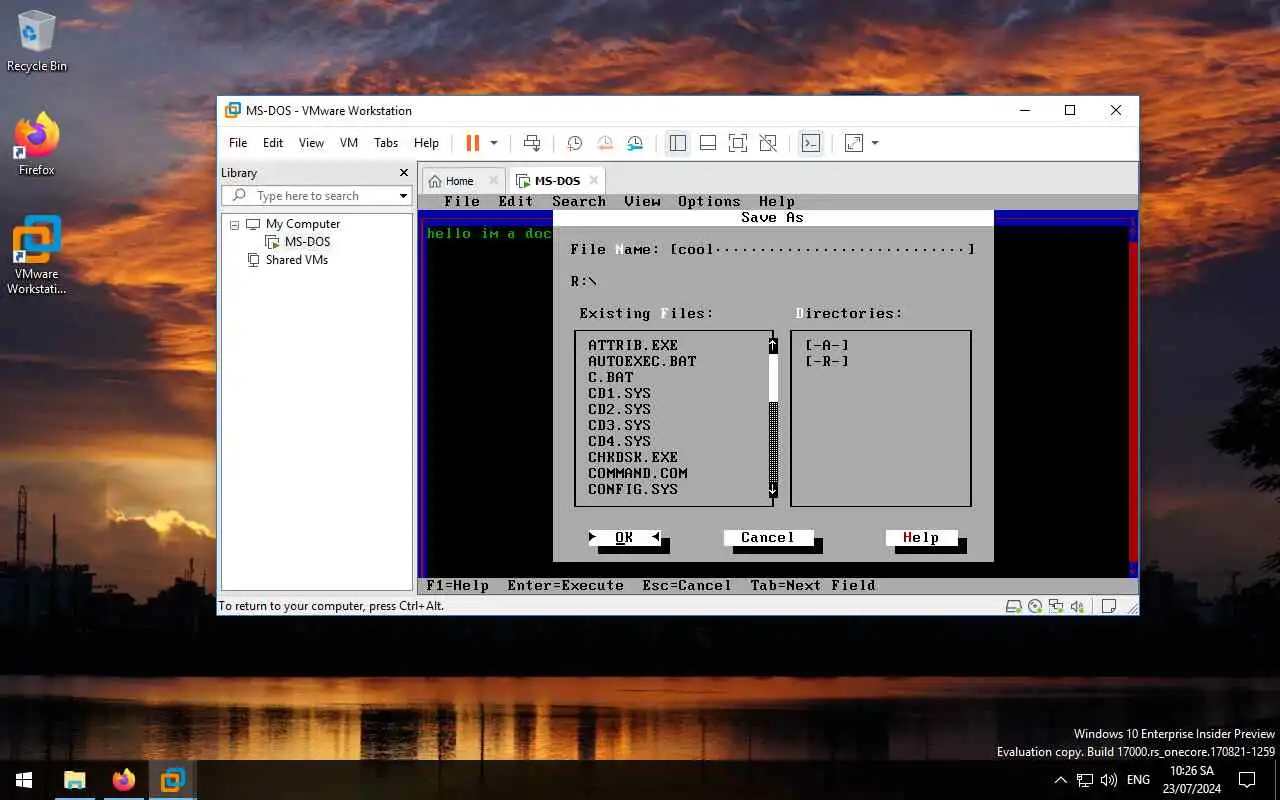Open the Windows Start menu
This screenshot has height=800, width=1280.
point(24,780)
